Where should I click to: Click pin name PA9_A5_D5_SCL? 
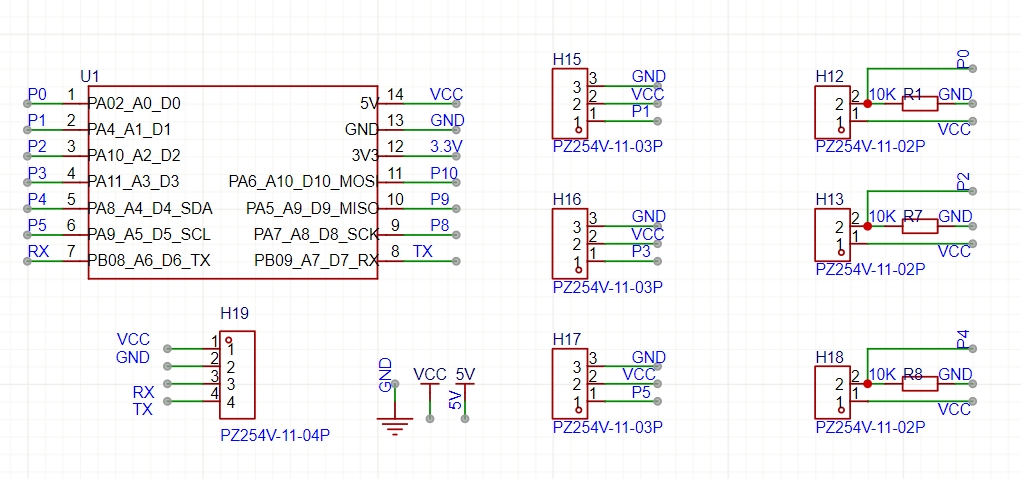click(x=150, y=234)
